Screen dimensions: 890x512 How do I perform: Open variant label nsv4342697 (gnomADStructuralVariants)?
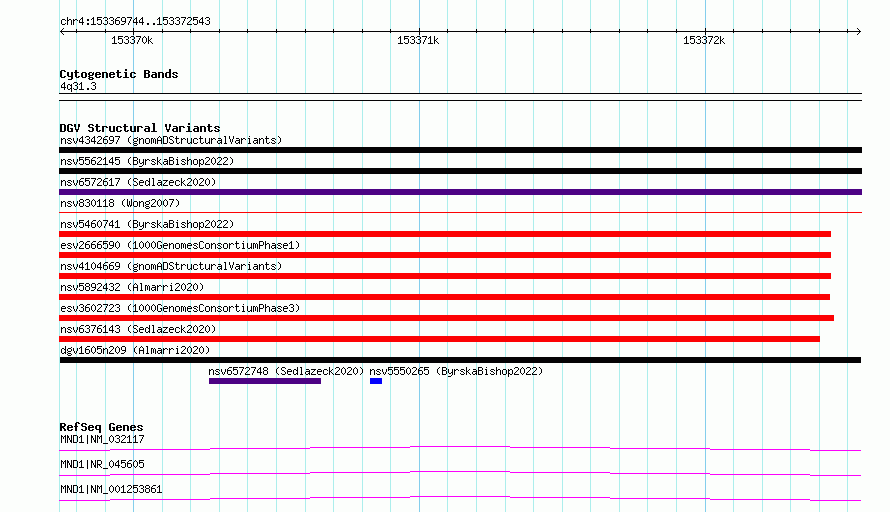point(171,140)
